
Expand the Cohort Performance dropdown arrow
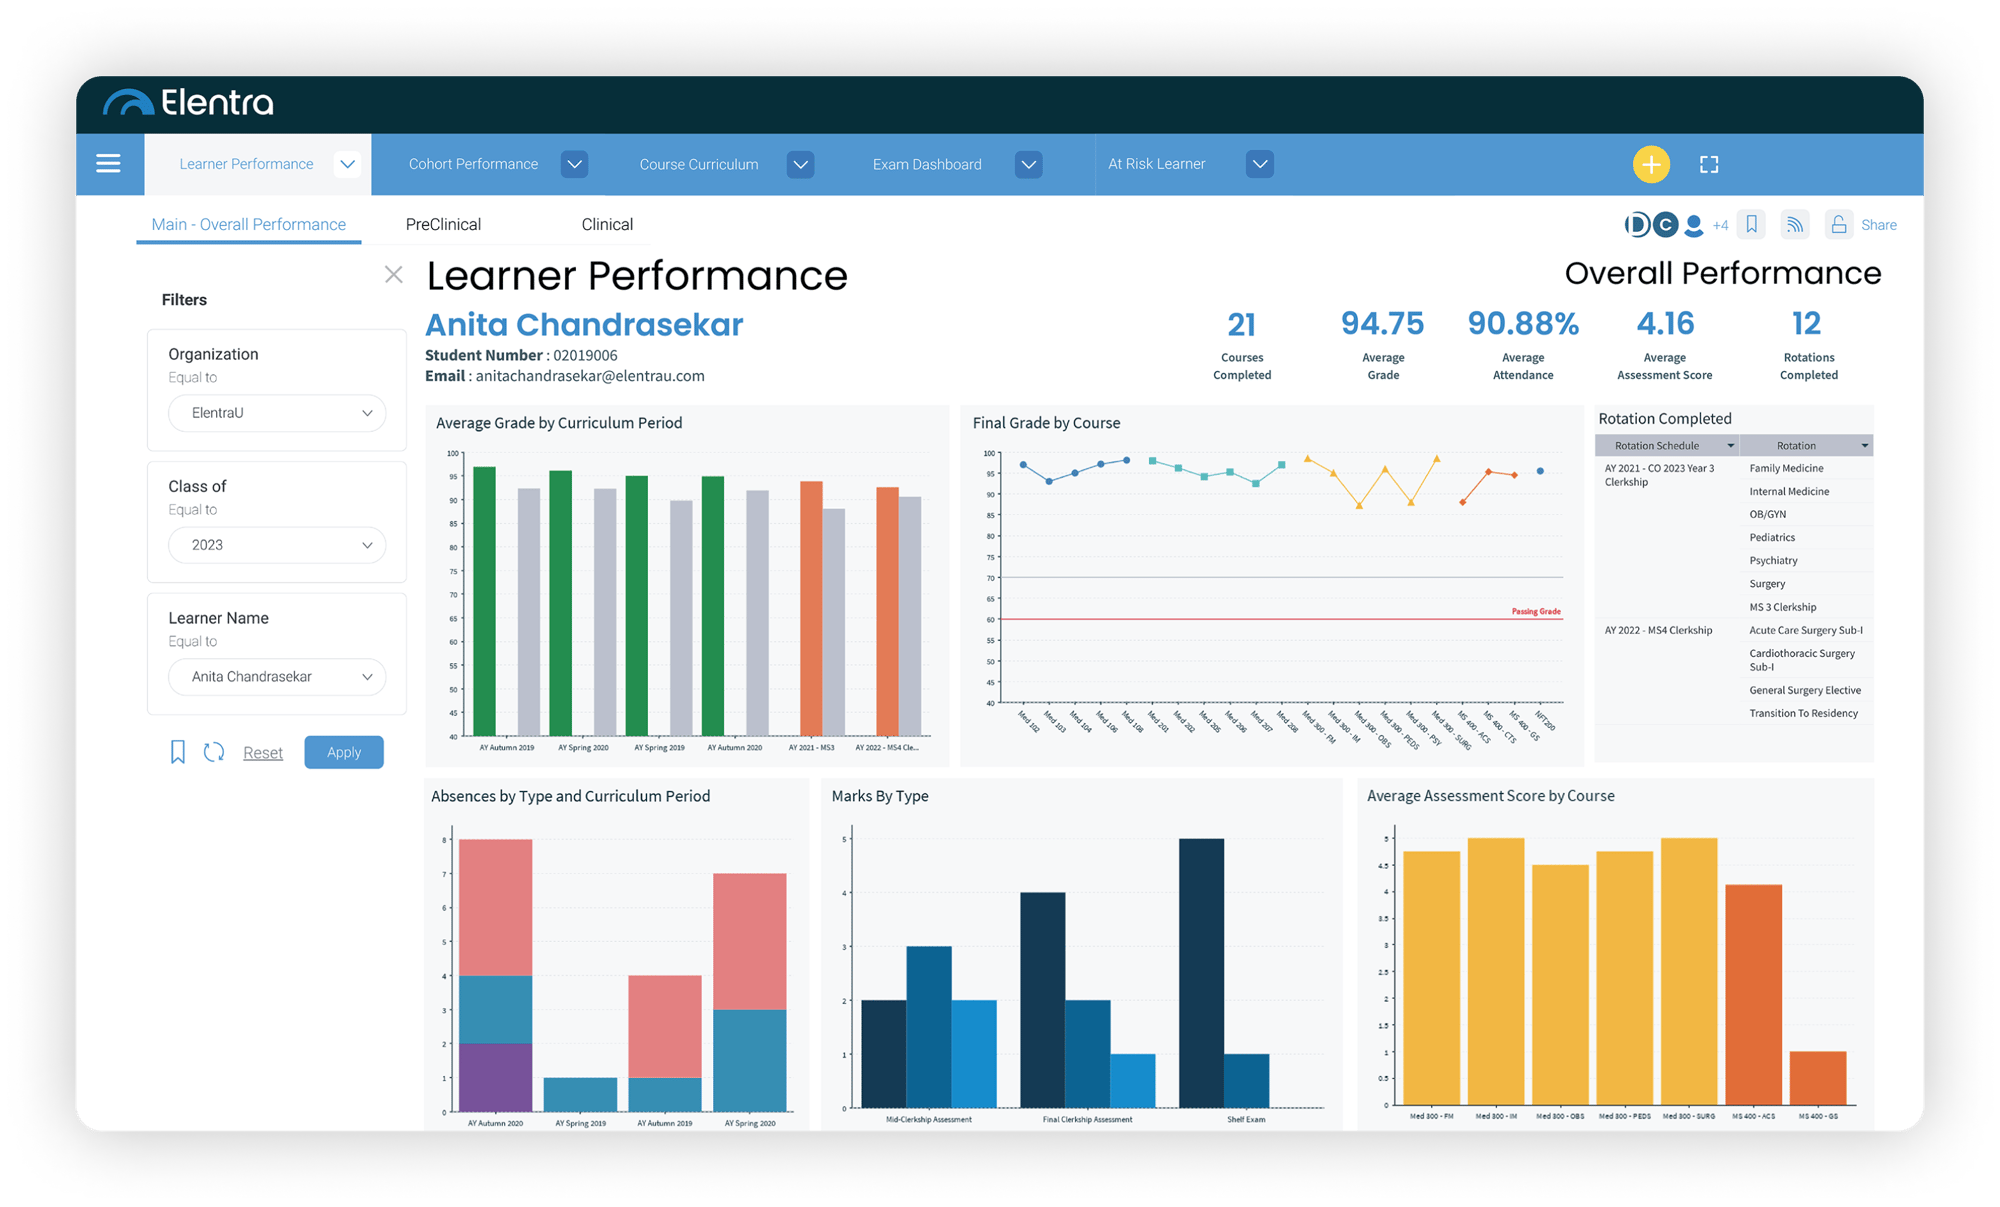(574, 164)
